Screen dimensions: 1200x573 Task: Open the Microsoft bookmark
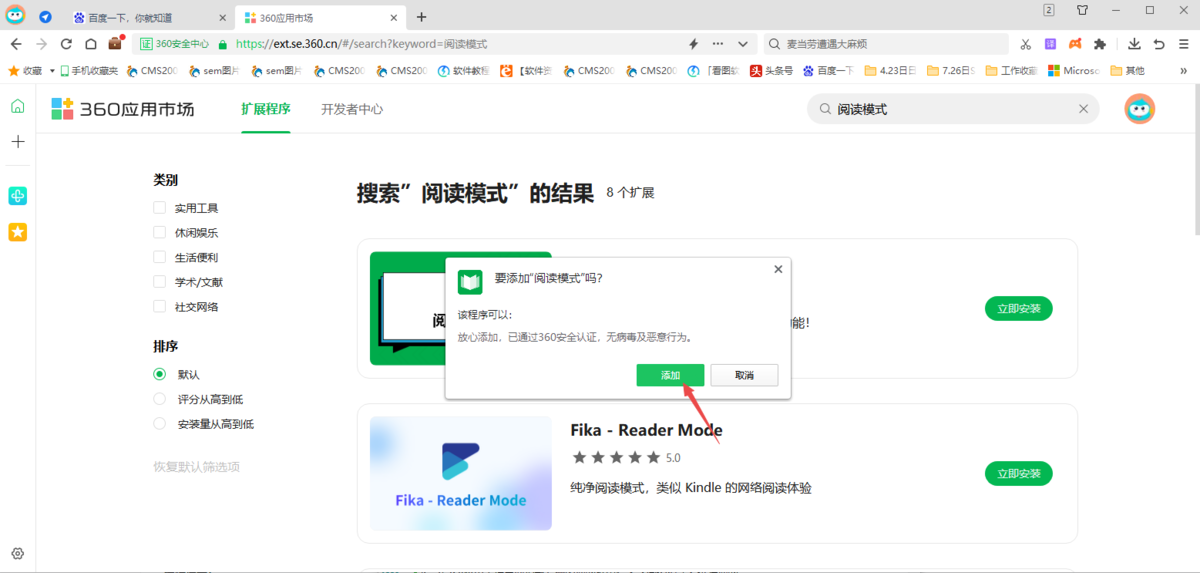click(1073, 71)
